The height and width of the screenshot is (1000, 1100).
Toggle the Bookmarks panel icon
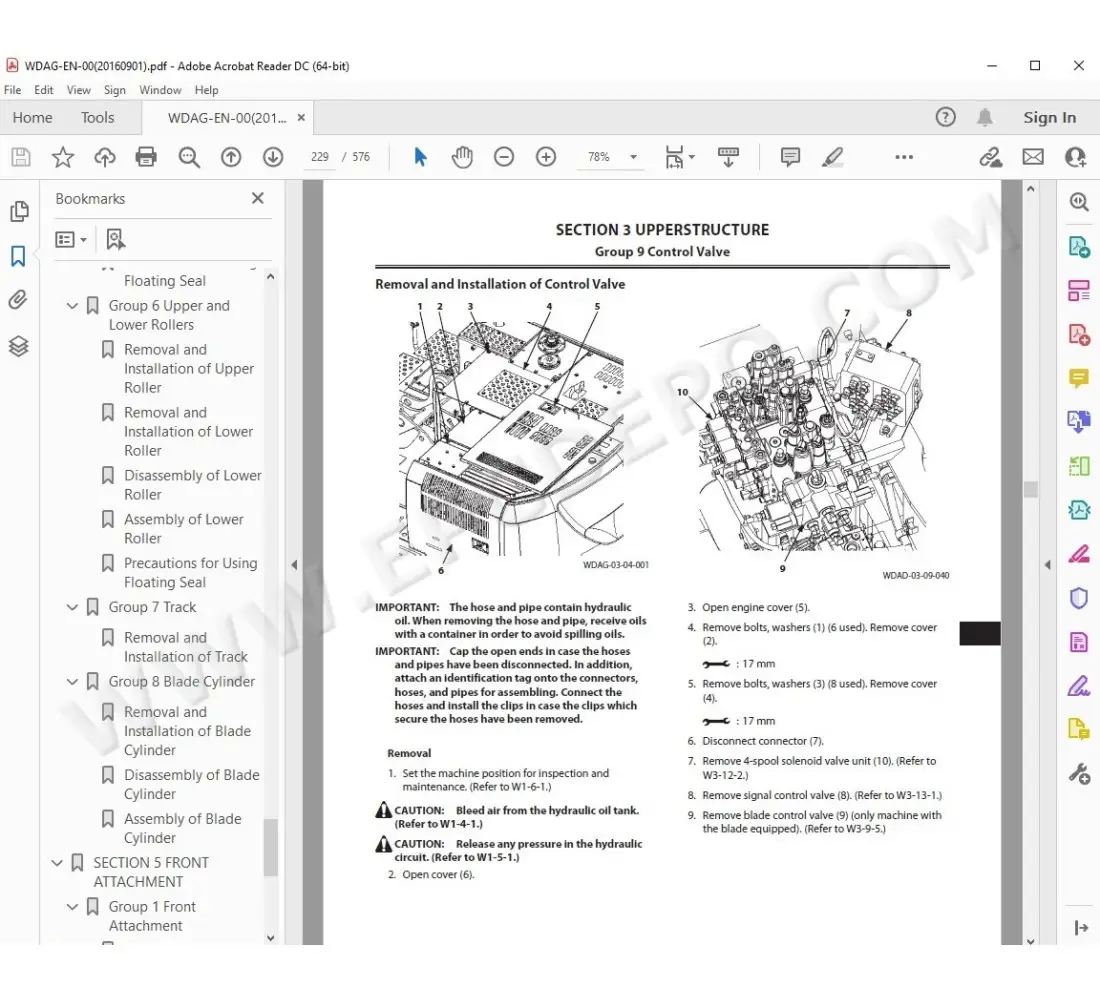pos(18,257)
